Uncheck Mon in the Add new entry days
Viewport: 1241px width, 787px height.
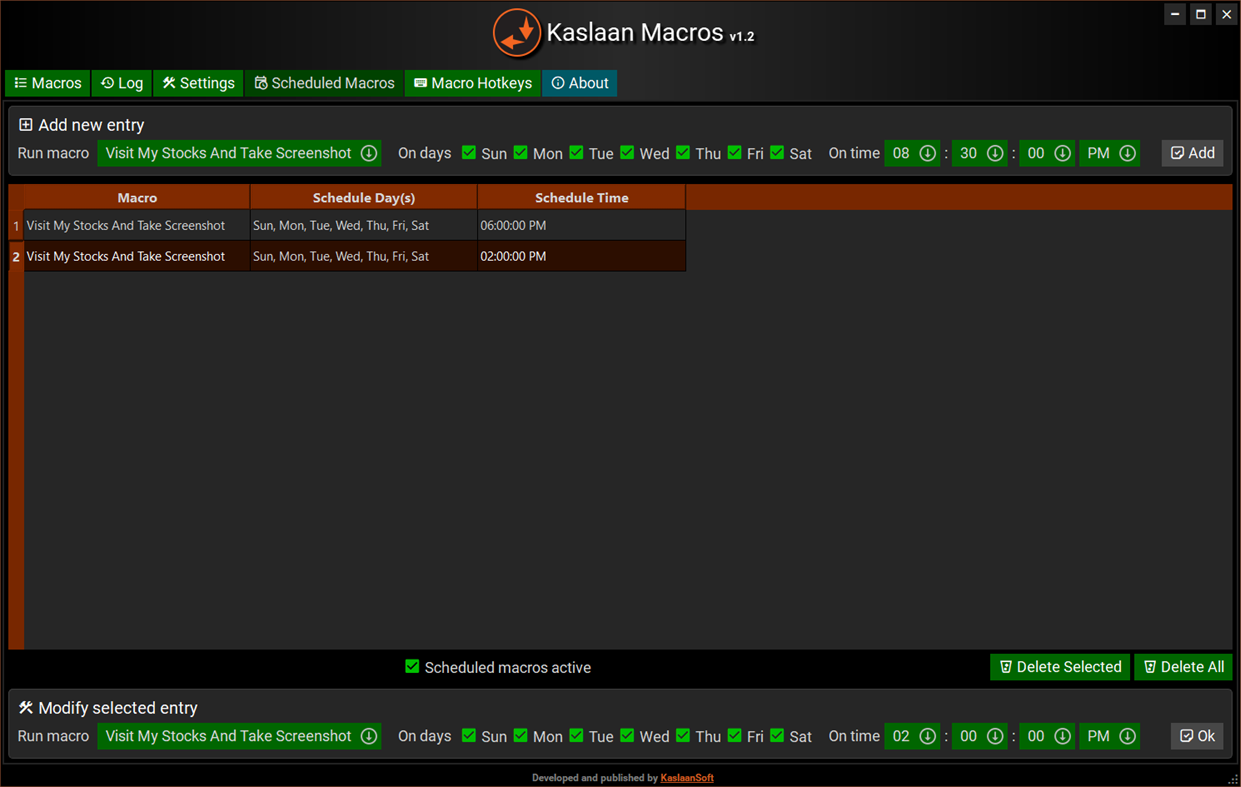click(521, 153)
